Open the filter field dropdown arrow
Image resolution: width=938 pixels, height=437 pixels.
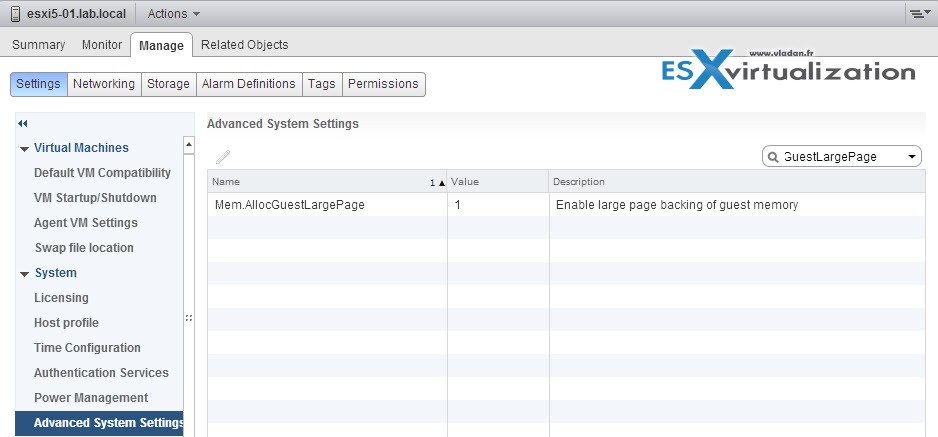tap(912, 157)
